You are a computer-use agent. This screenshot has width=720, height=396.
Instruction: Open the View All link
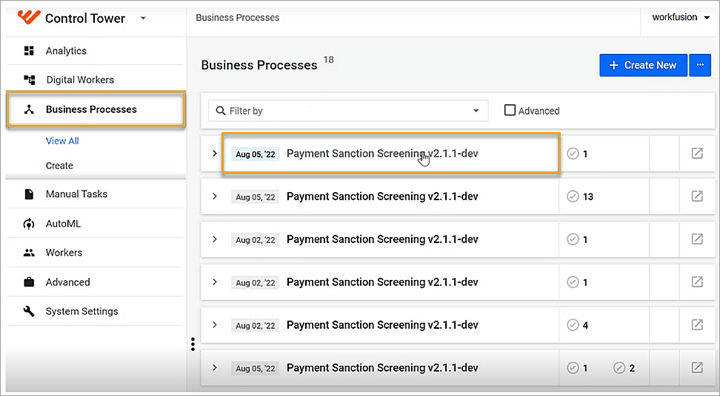(x=62, y=141)
